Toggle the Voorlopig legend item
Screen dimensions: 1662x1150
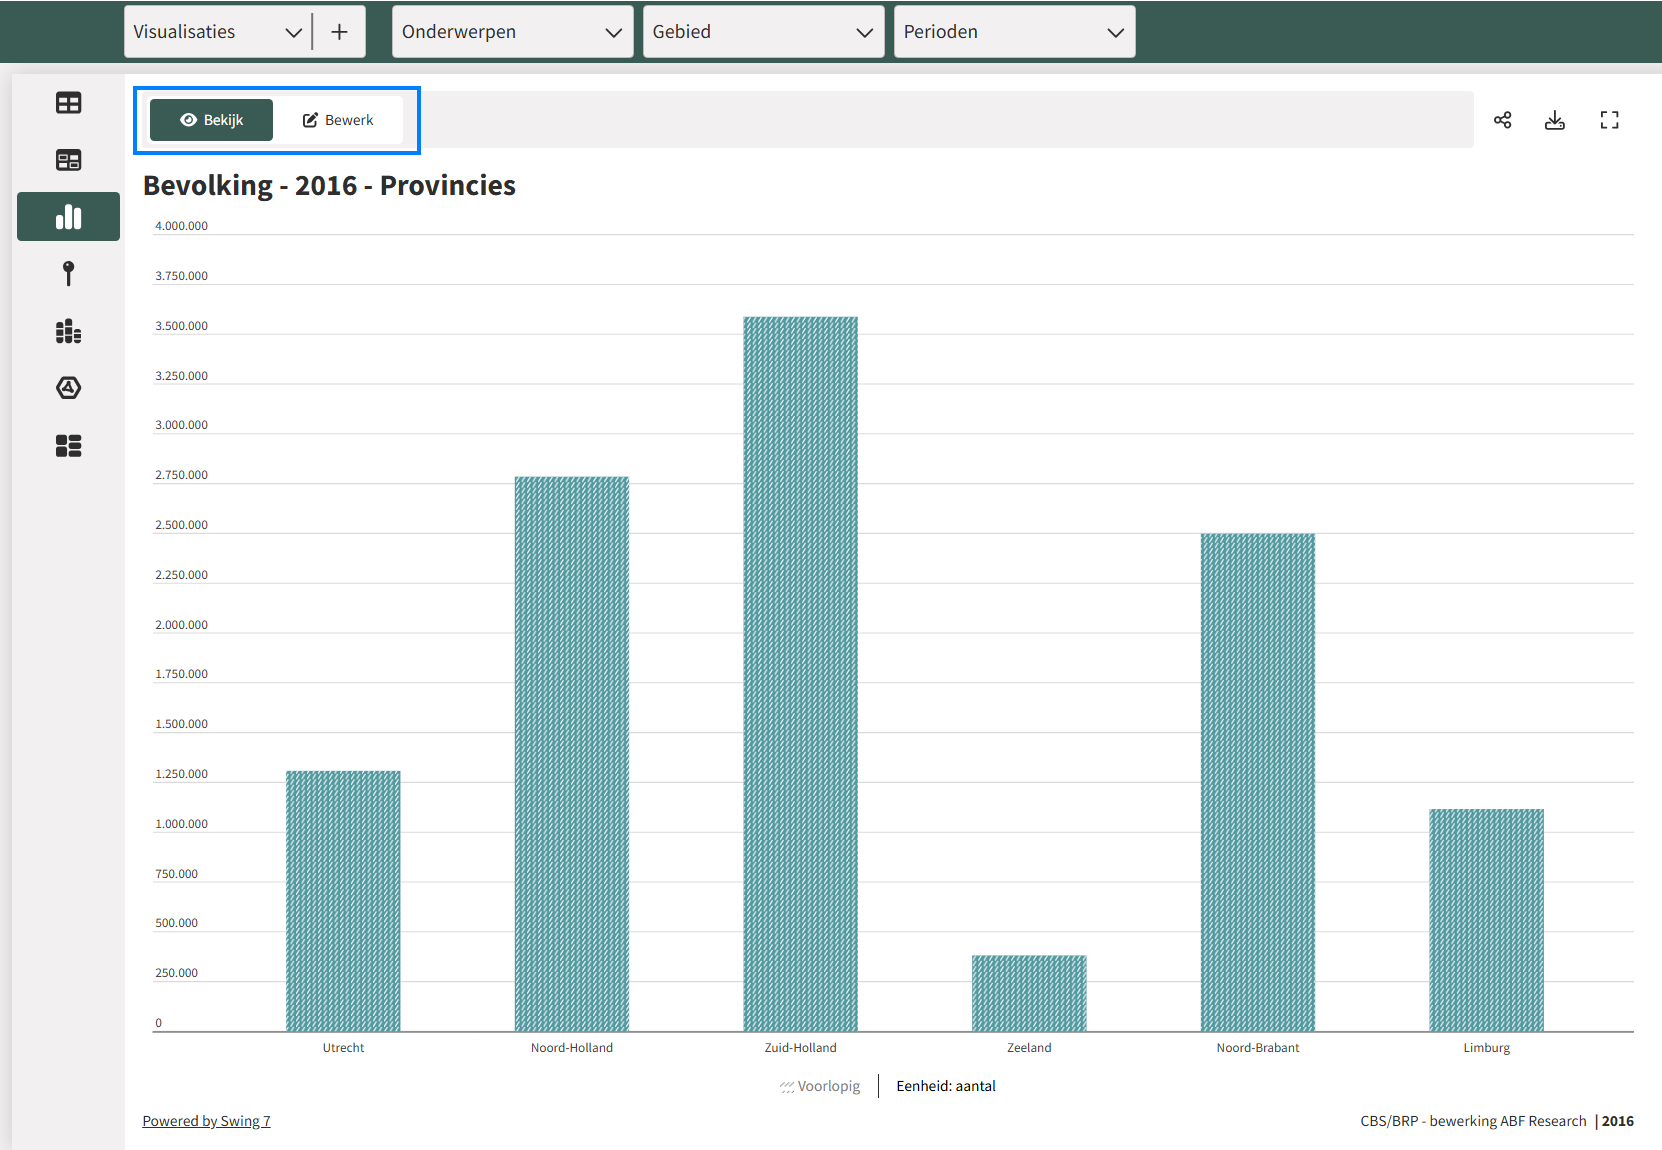820,1086
